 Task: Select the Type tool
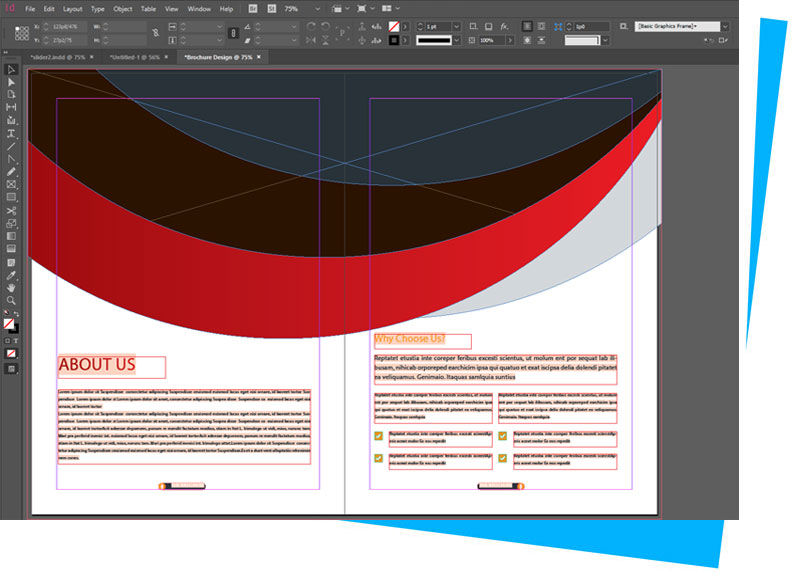coord(11,134)
